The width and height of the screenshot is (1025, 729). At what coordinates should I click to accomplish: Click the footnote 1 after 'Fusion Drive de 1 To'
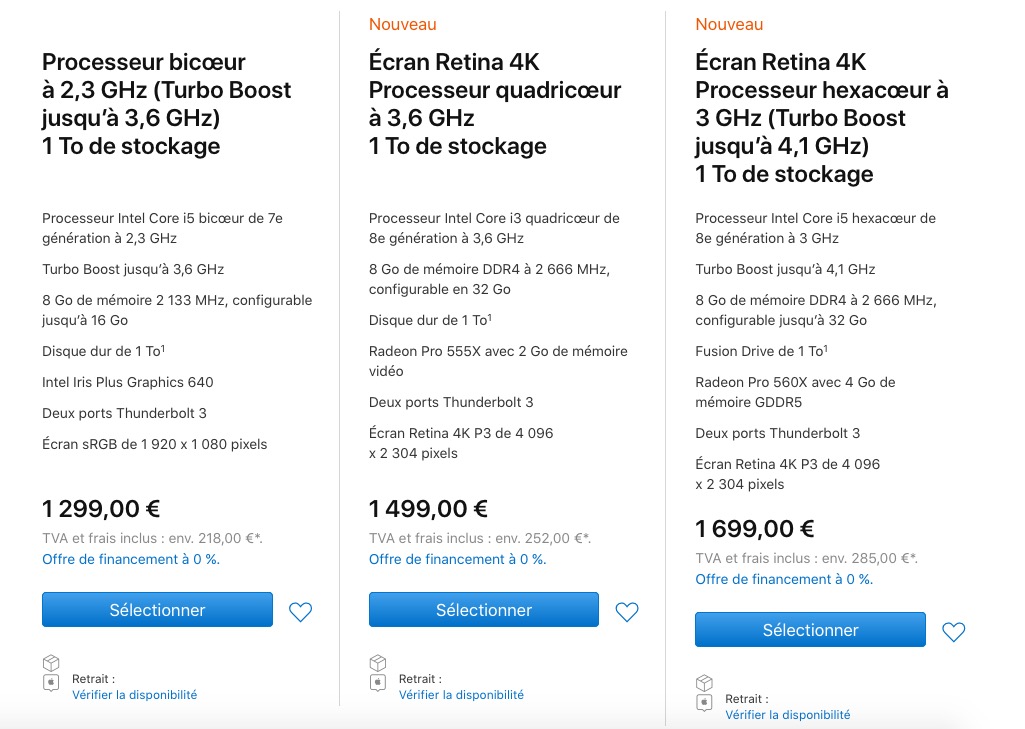[826, 348]
